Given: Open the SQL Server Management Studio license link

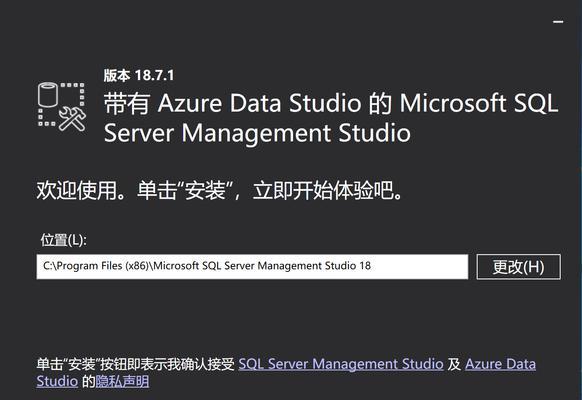Looking at the screenshot, I should [341, 364].
